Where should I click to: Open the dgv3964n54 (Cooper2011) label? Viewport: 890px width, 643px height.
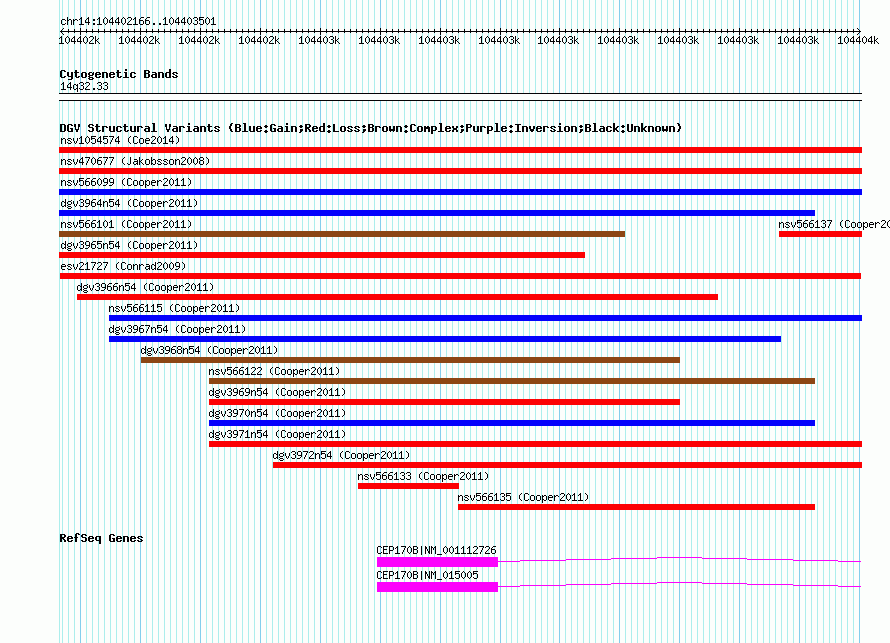pyautogui.click(x=129, y=203)
